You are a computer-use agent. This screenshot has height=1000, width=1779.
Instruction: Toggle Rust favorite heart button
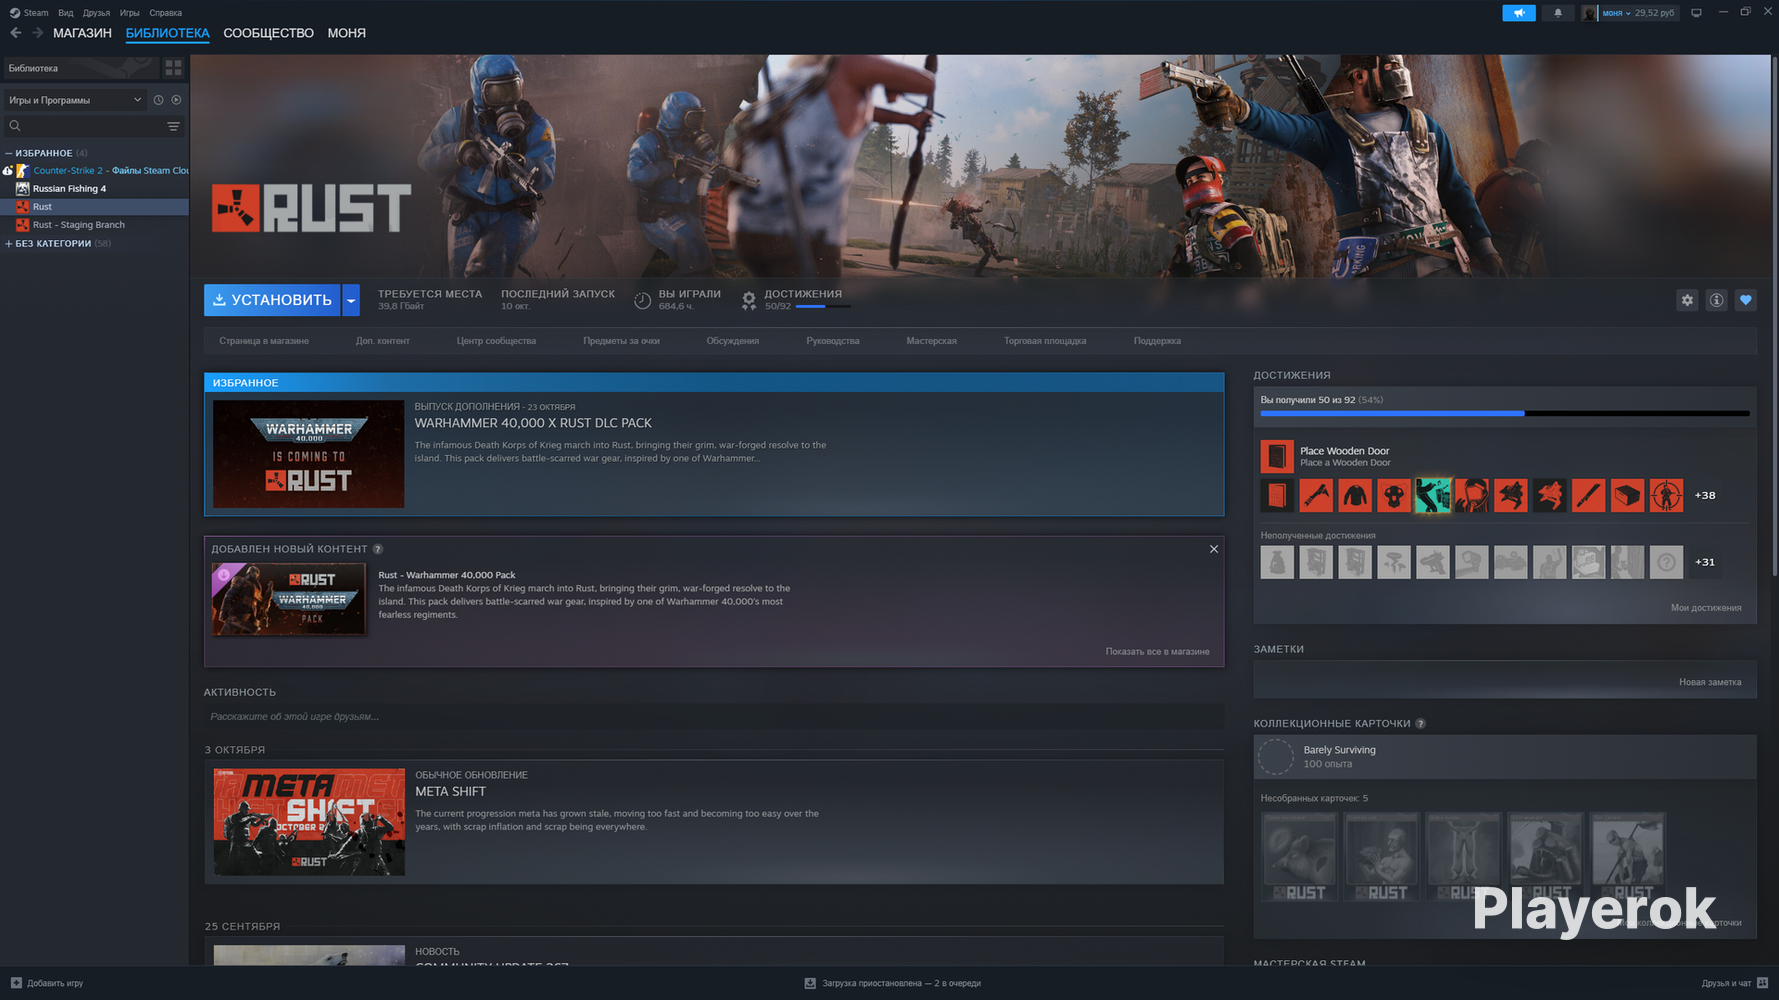click(x=1745, y=300)
